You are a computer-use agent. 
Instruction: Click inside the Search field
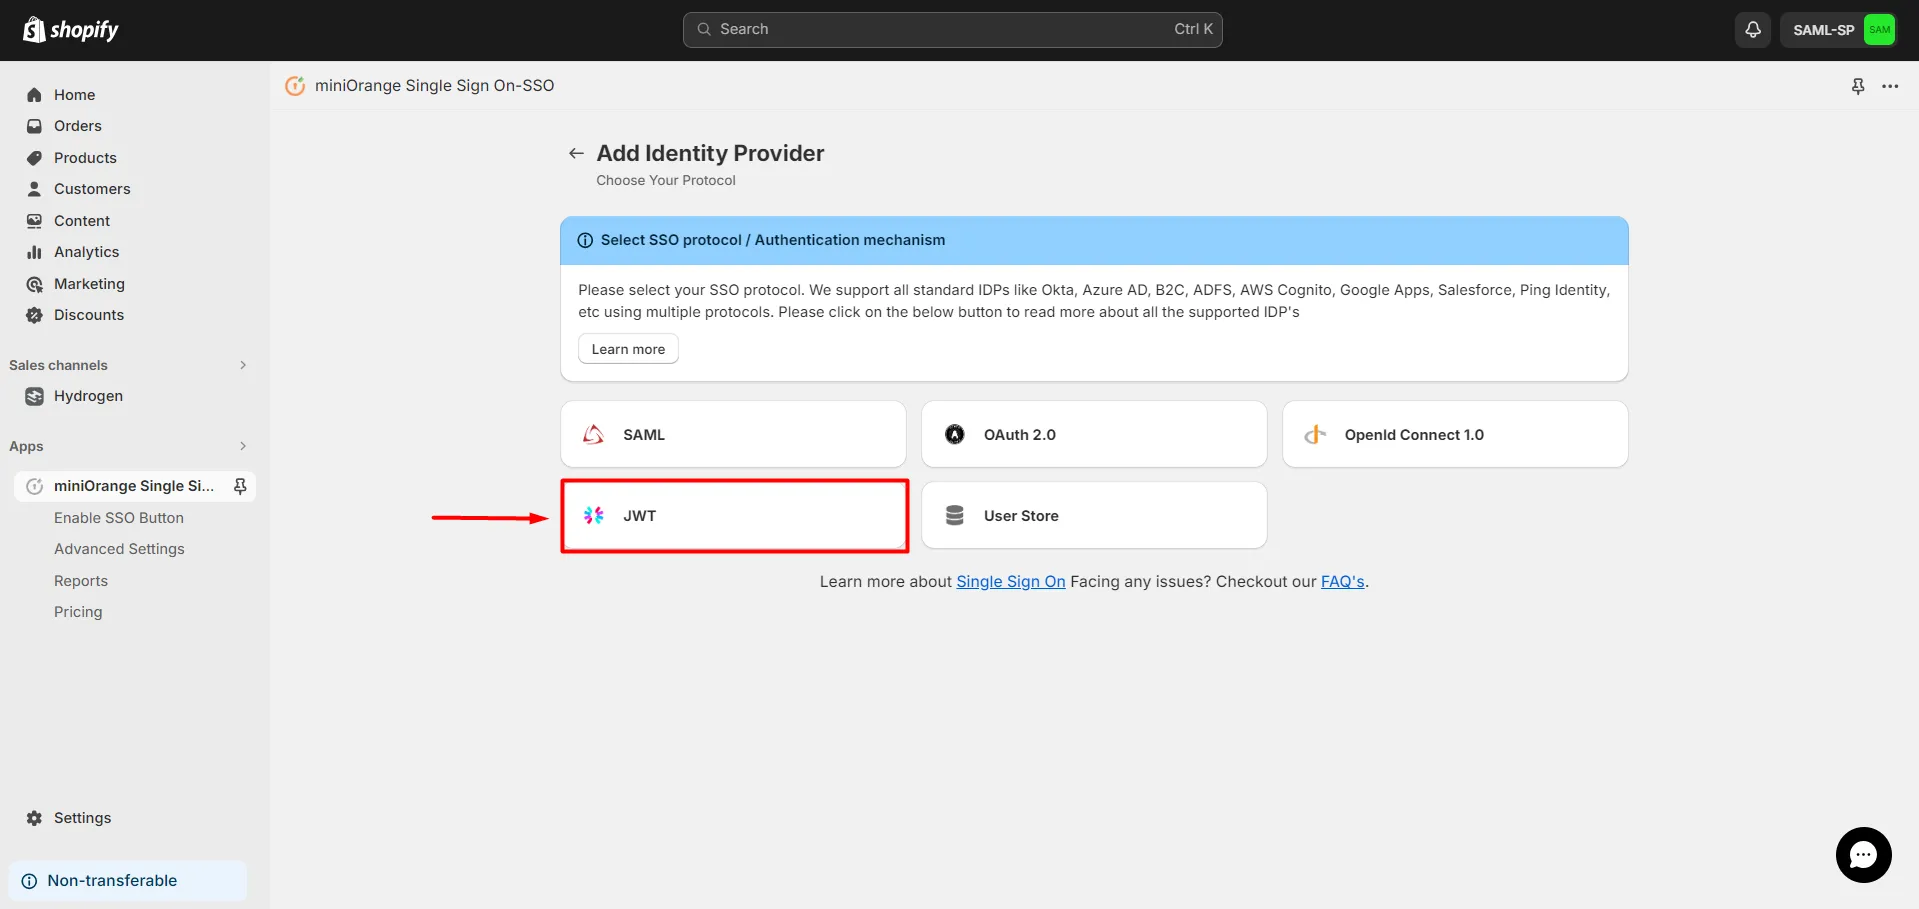coord(950,29)
